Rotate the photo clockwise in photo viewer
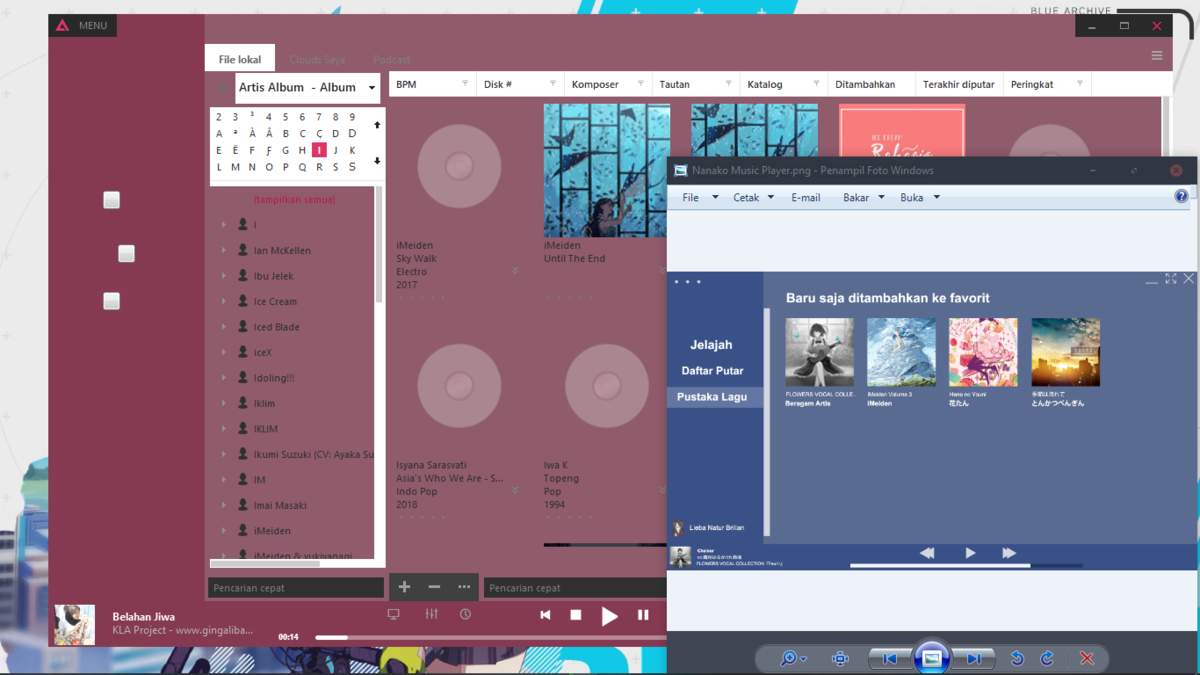Viewport: 1200px width, 675px height. (1046, 658)
